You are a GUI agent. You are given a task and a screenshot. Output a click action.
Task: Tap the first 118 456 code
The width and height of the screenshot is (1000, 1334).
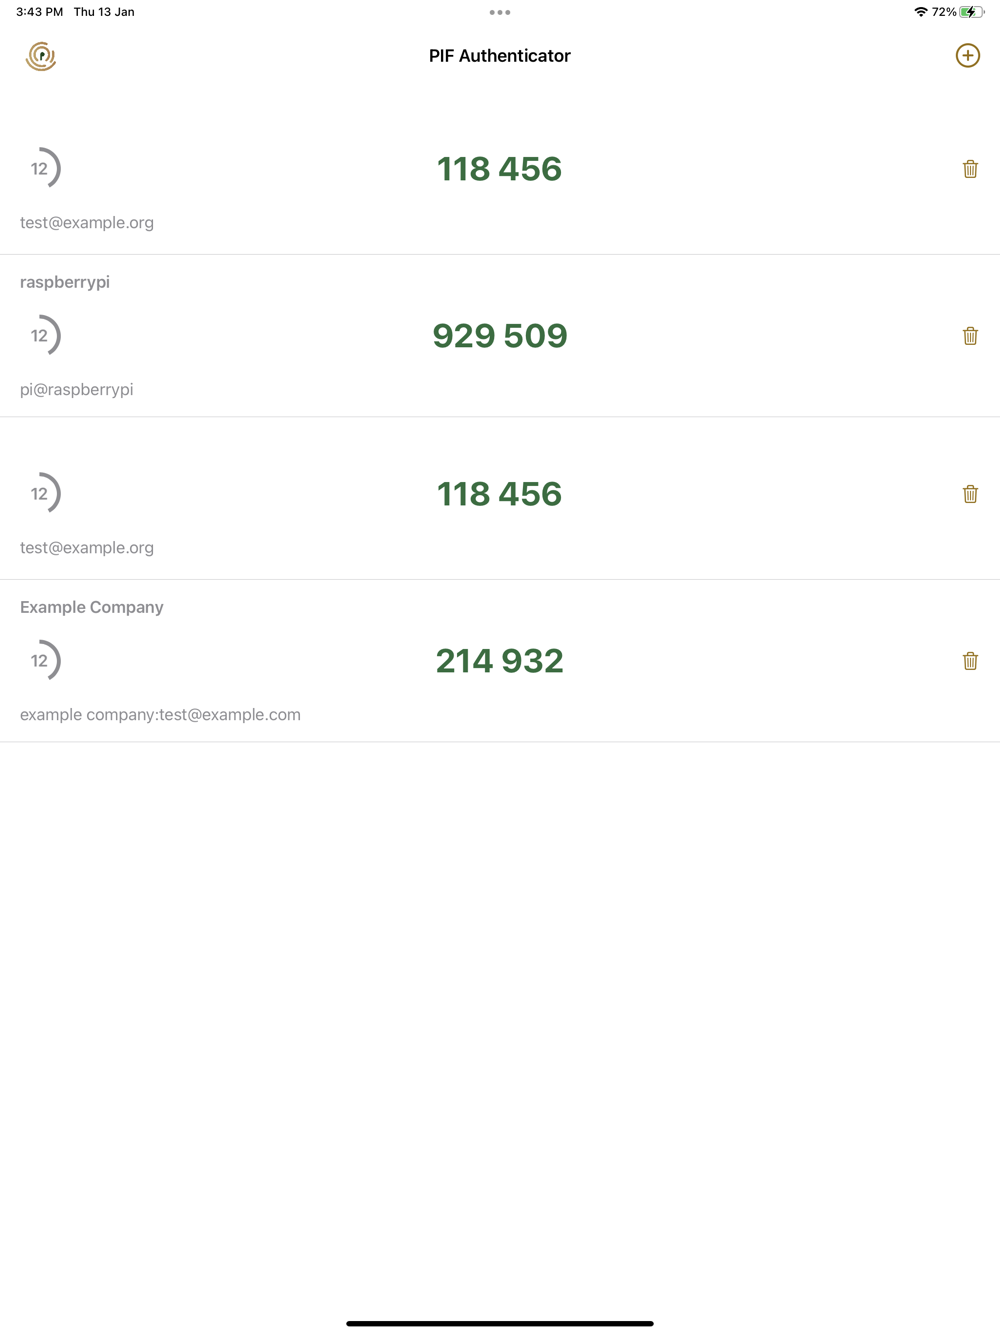tap(500, 169)
